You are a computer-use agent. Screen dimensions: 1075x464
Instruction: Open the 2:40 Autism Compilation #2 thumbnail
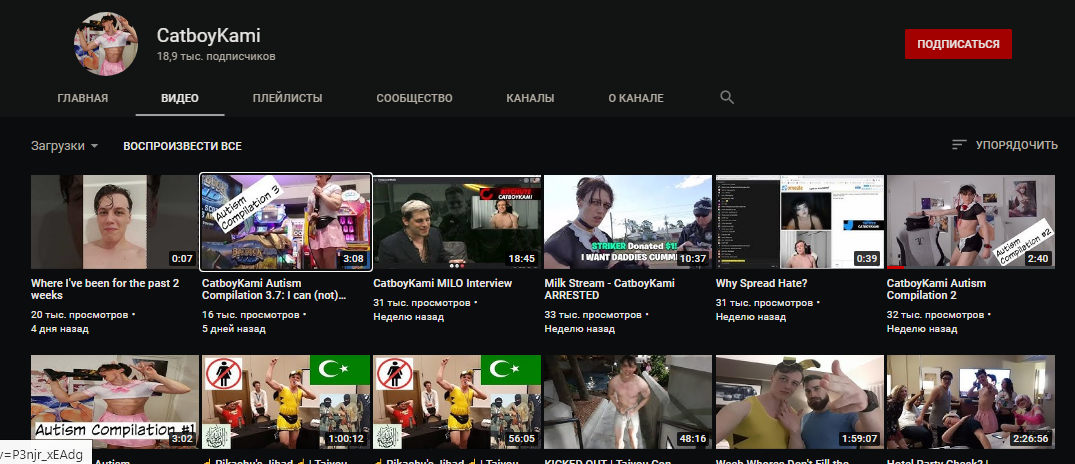pos(971,222)
